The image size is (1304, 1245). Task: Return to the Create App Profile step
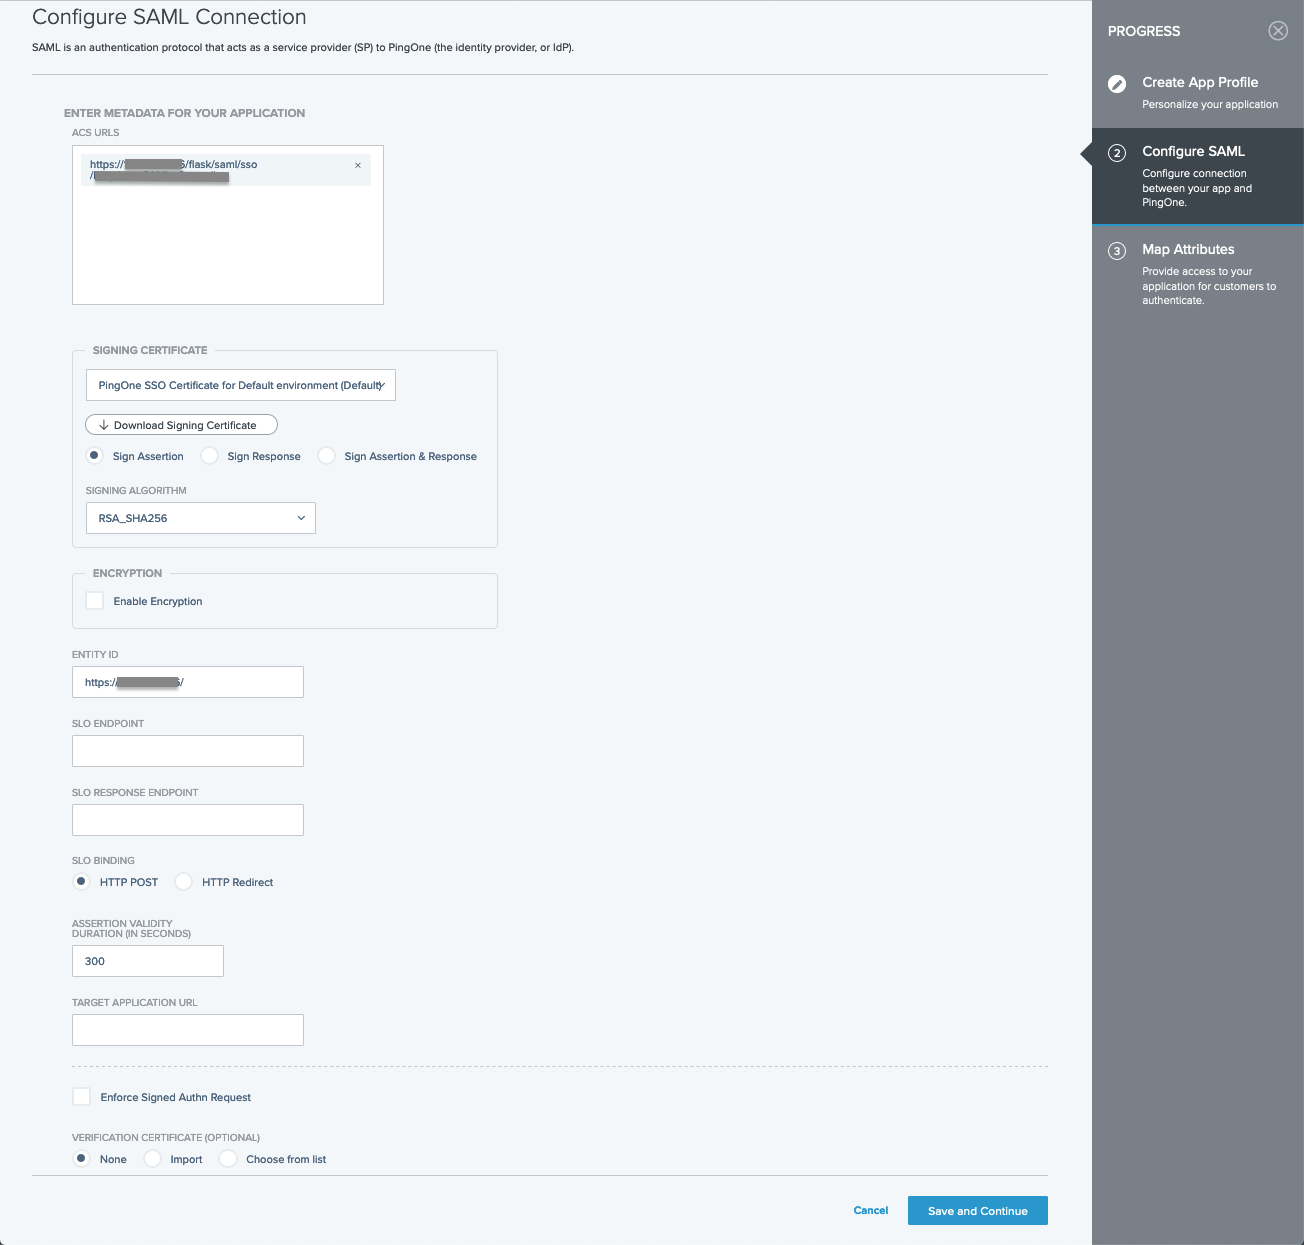tap(1200, 82)
